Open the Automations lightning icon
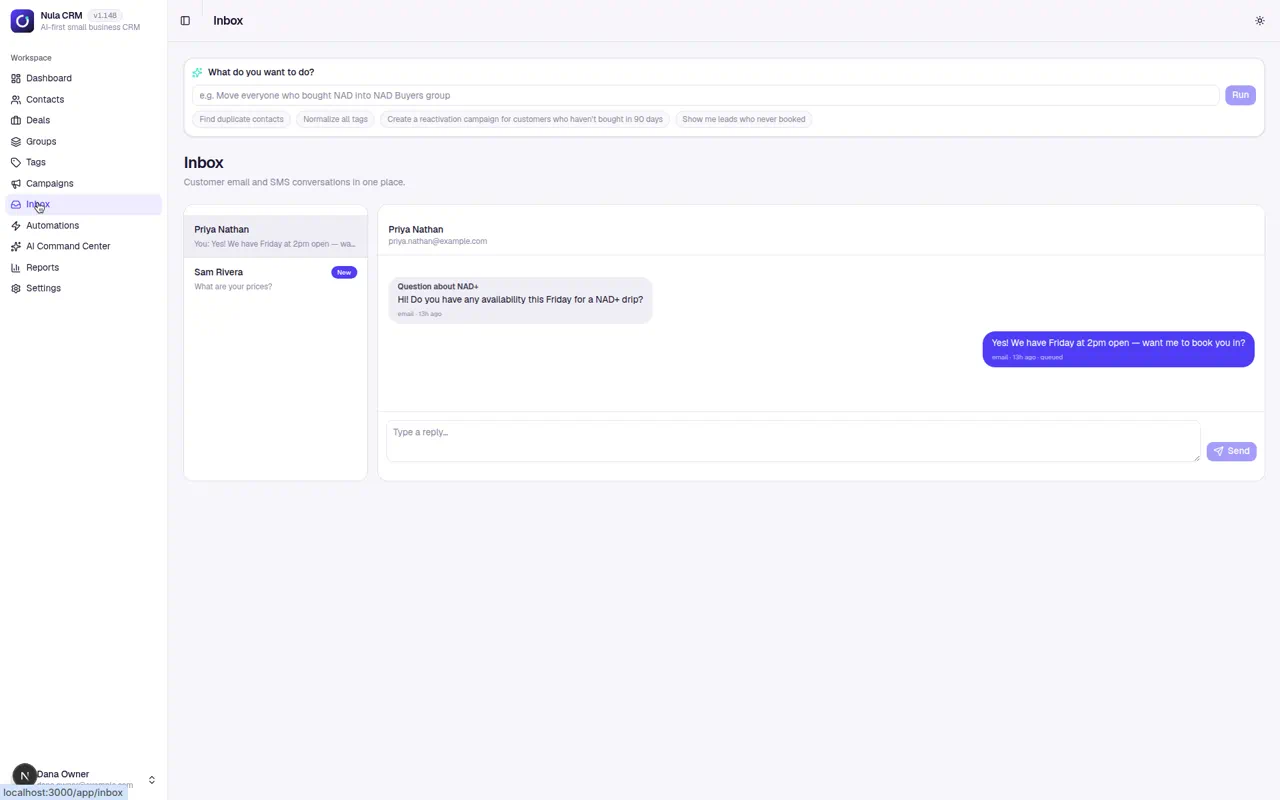This screenshot has width=1280, height=800. 16,225
